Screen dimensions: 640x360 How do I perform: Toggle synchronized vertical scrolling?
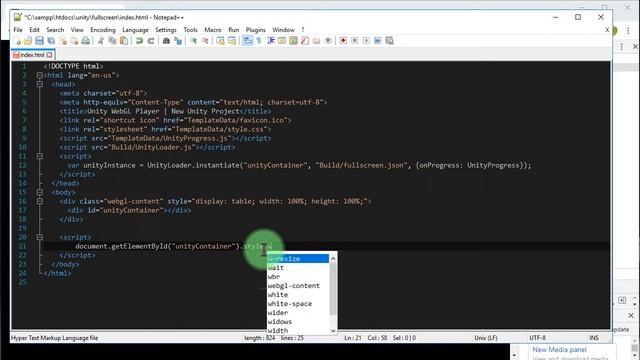pos(220,40)
